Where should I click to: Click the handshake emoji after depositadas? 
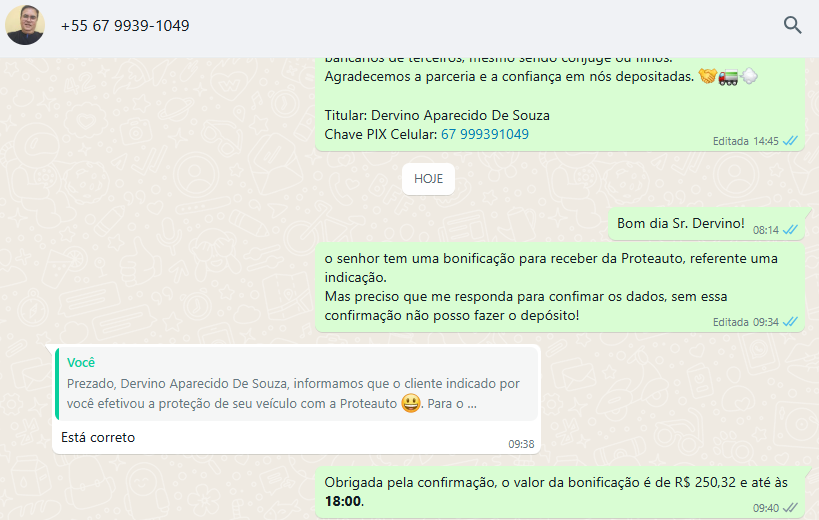tap(708, 76)
